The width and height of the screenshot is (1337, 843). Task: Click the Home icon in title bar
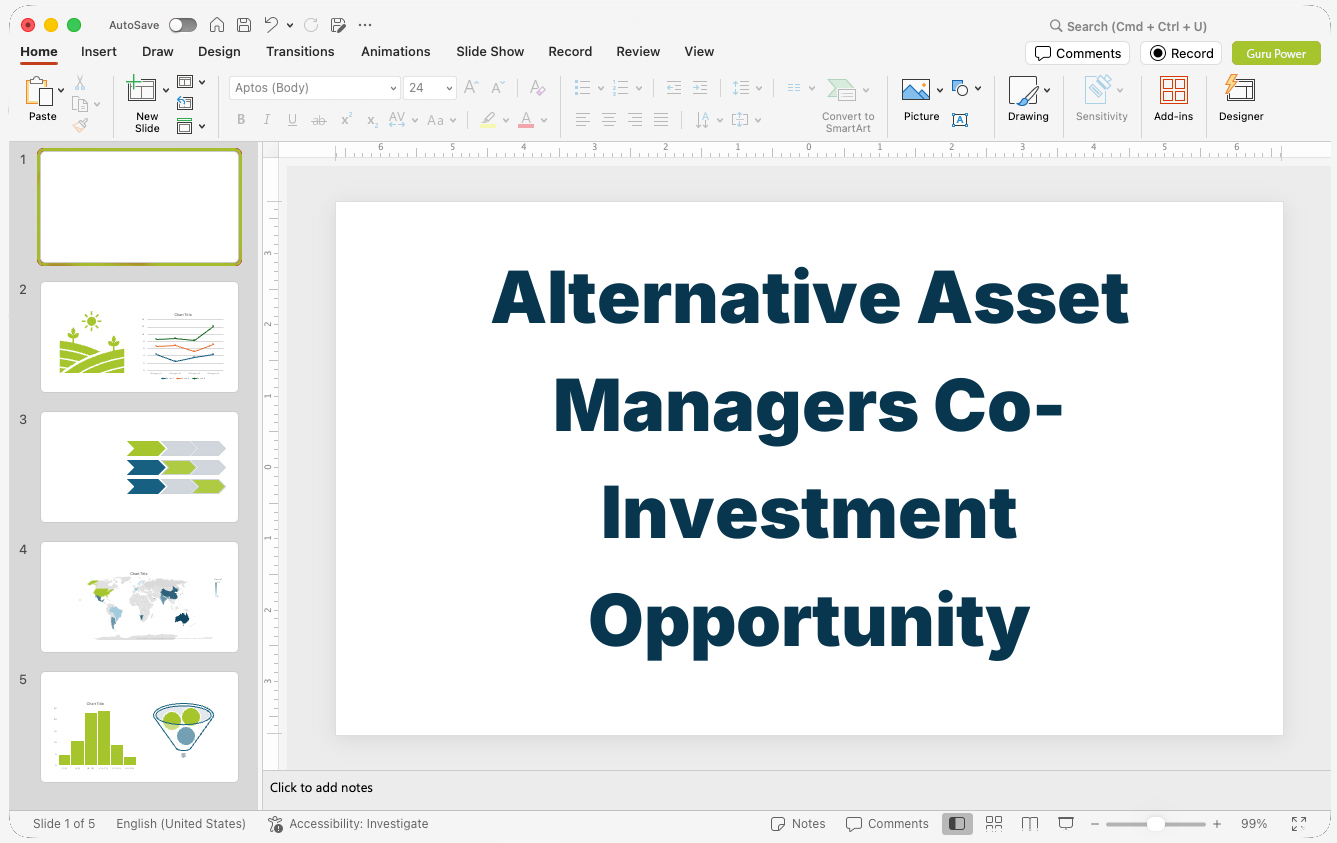point(217,25)
